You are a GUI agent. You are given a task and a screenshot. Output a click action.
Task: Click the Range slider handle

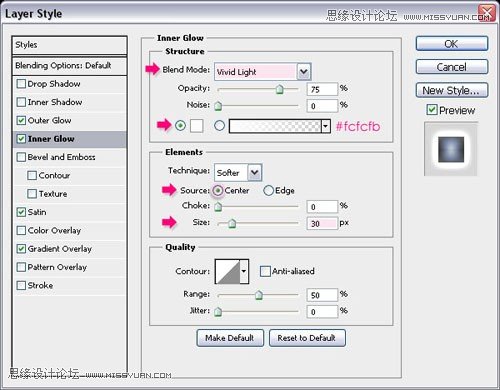pyautogui.click(x=259, y=295)
